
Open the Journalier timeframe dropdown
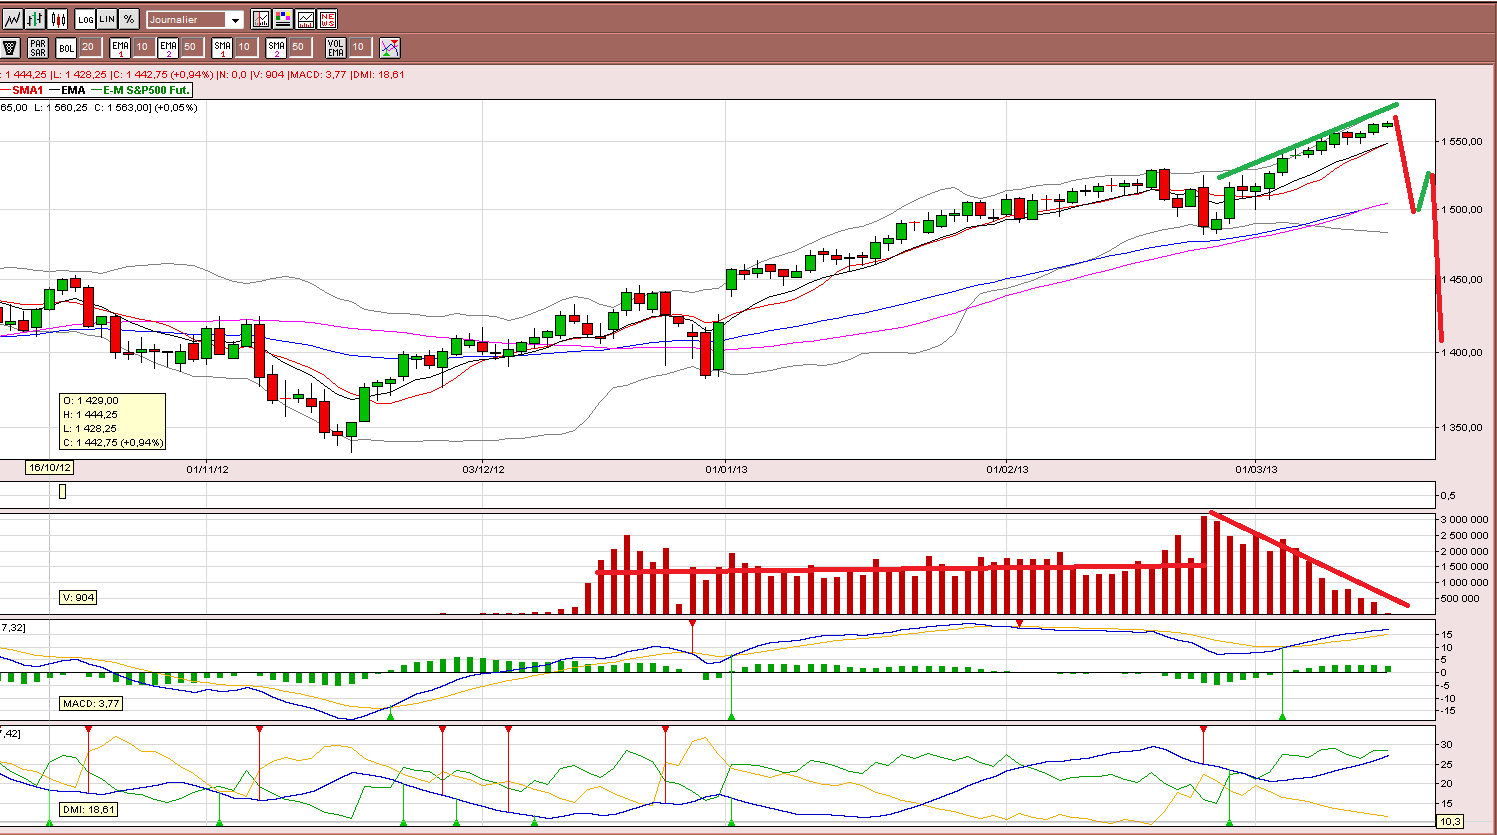(195, 20)
